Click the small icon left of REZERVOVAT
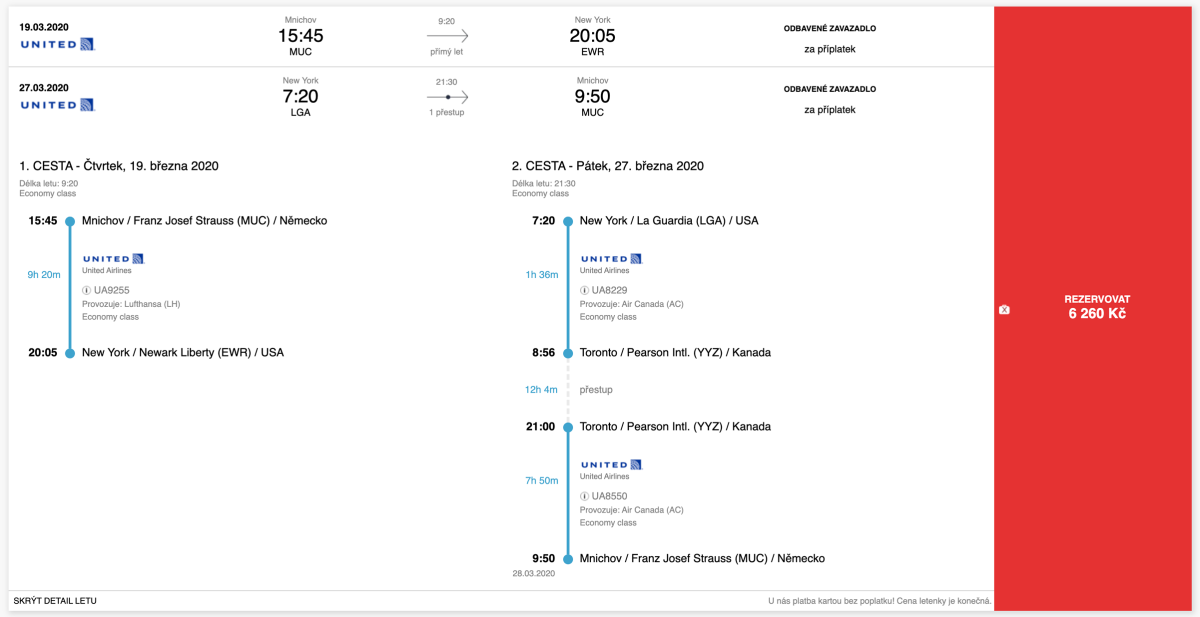This screenshot has width=1200, height=617. tap(1004, 310)
